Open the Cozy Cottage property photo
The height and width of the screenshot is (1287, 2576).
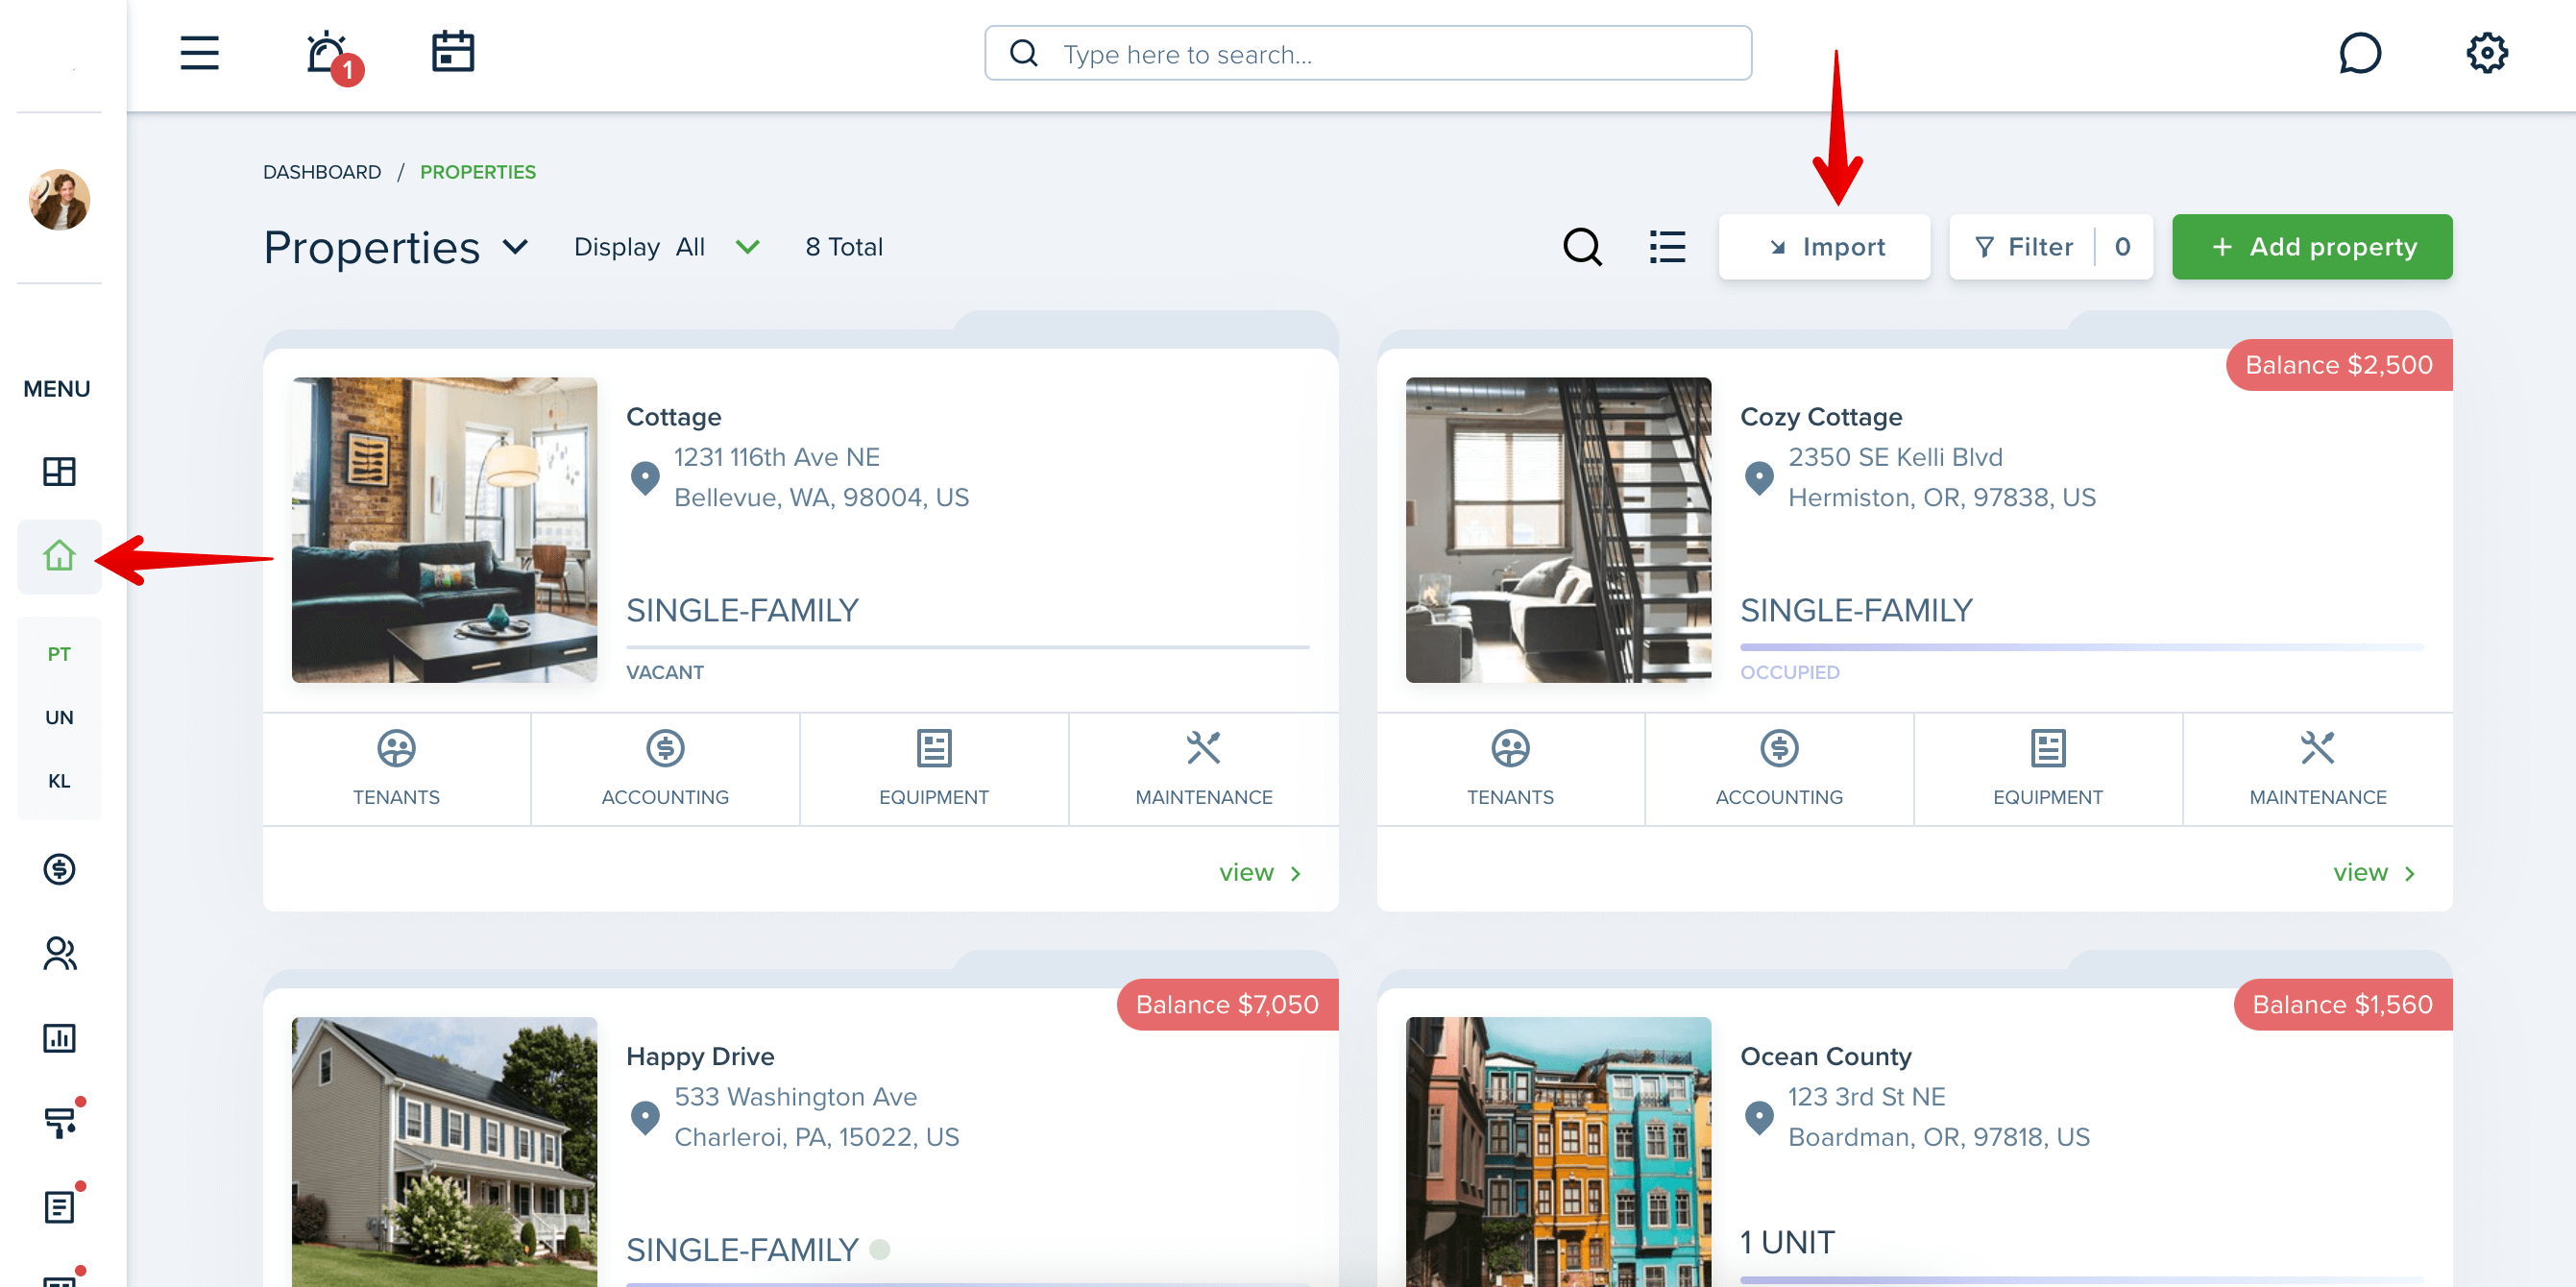1558,530
